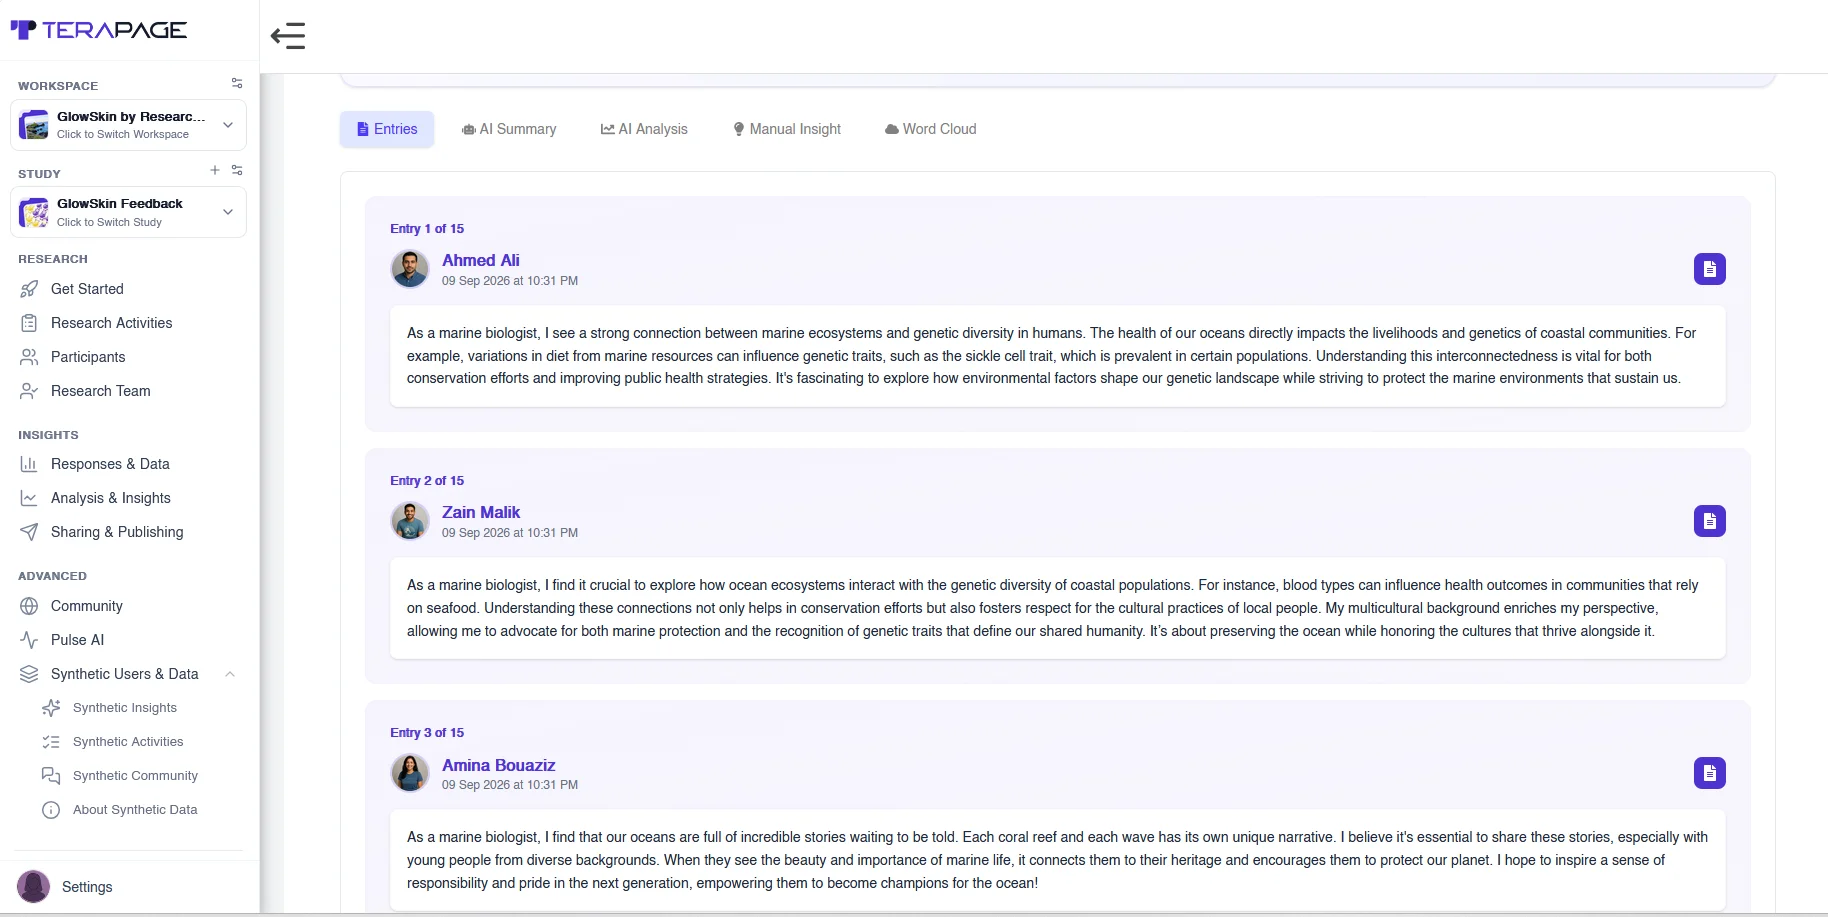The height and width of the screenshot is (917, 1828).
Task: Open Amina Bouaziz's participant name link
Action: 499,765
